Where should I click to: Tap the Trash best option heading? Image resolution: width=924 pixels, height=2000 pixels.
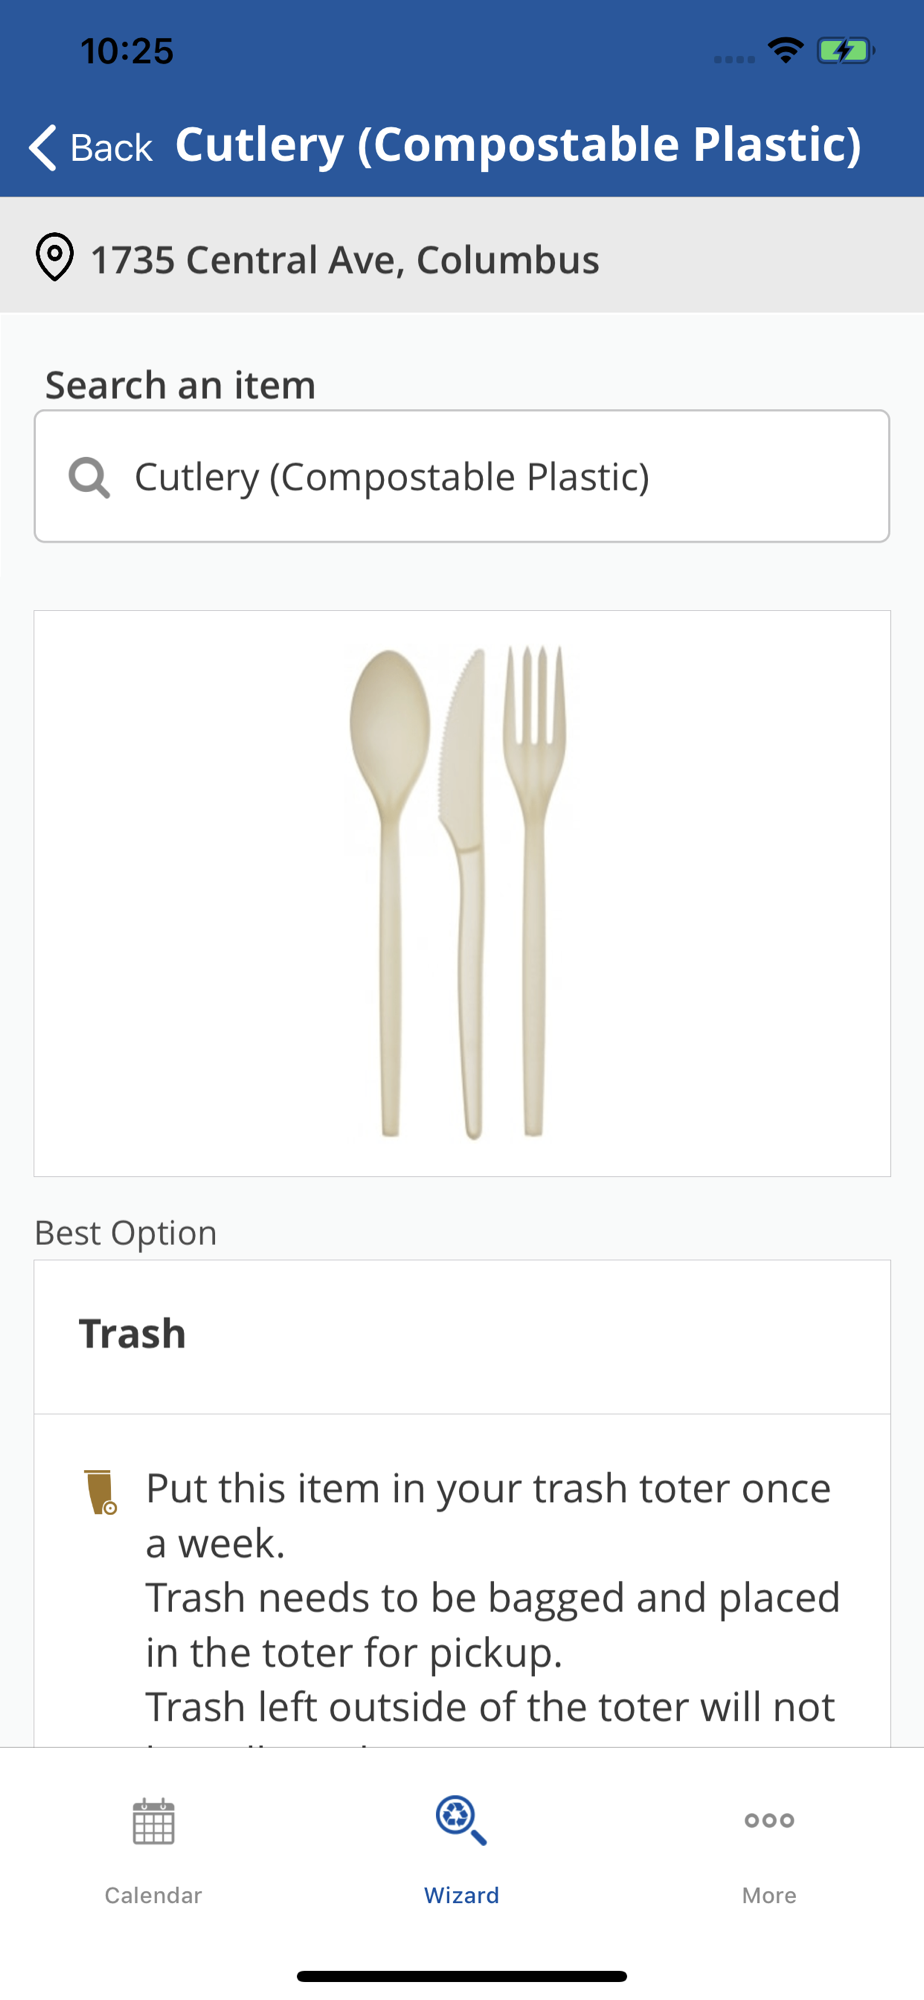(x=133, y=1334)
